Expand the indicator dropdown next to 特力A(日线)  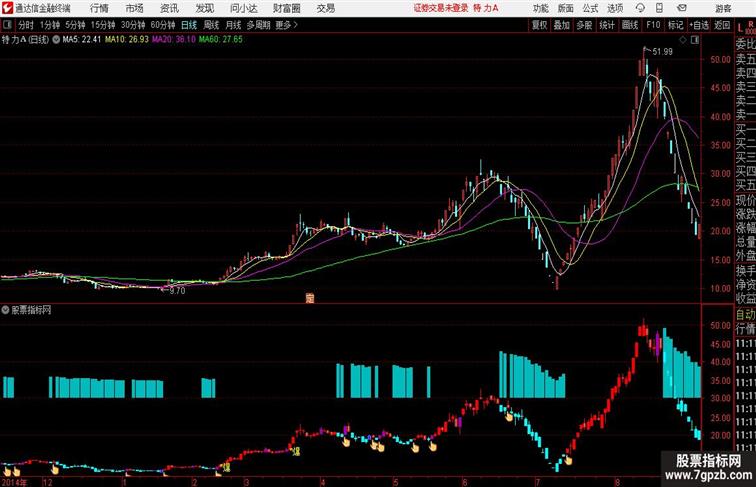(56, 40)
